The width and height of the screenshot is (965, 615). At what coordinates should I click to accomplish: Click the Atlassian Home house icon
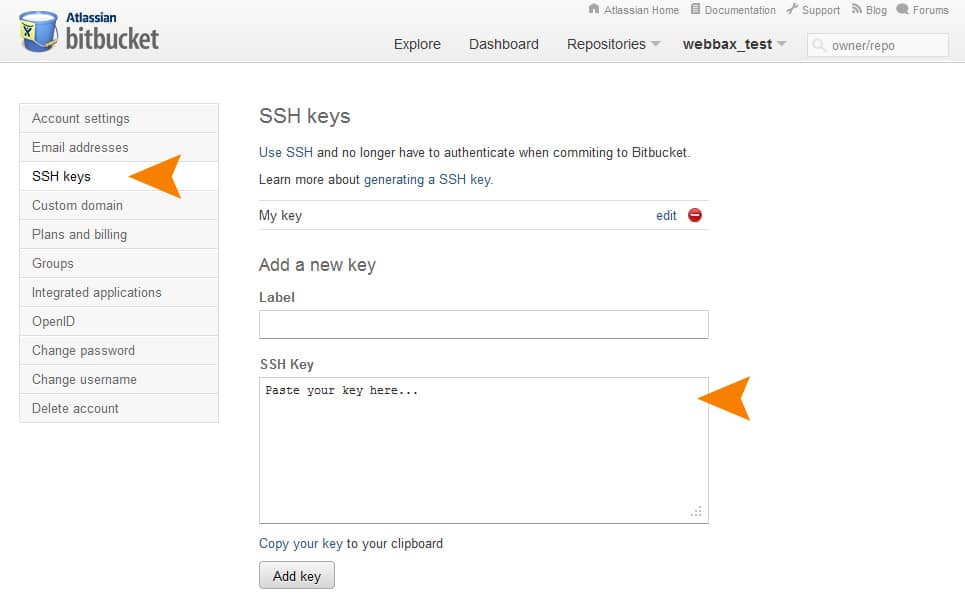coord(594,9)
